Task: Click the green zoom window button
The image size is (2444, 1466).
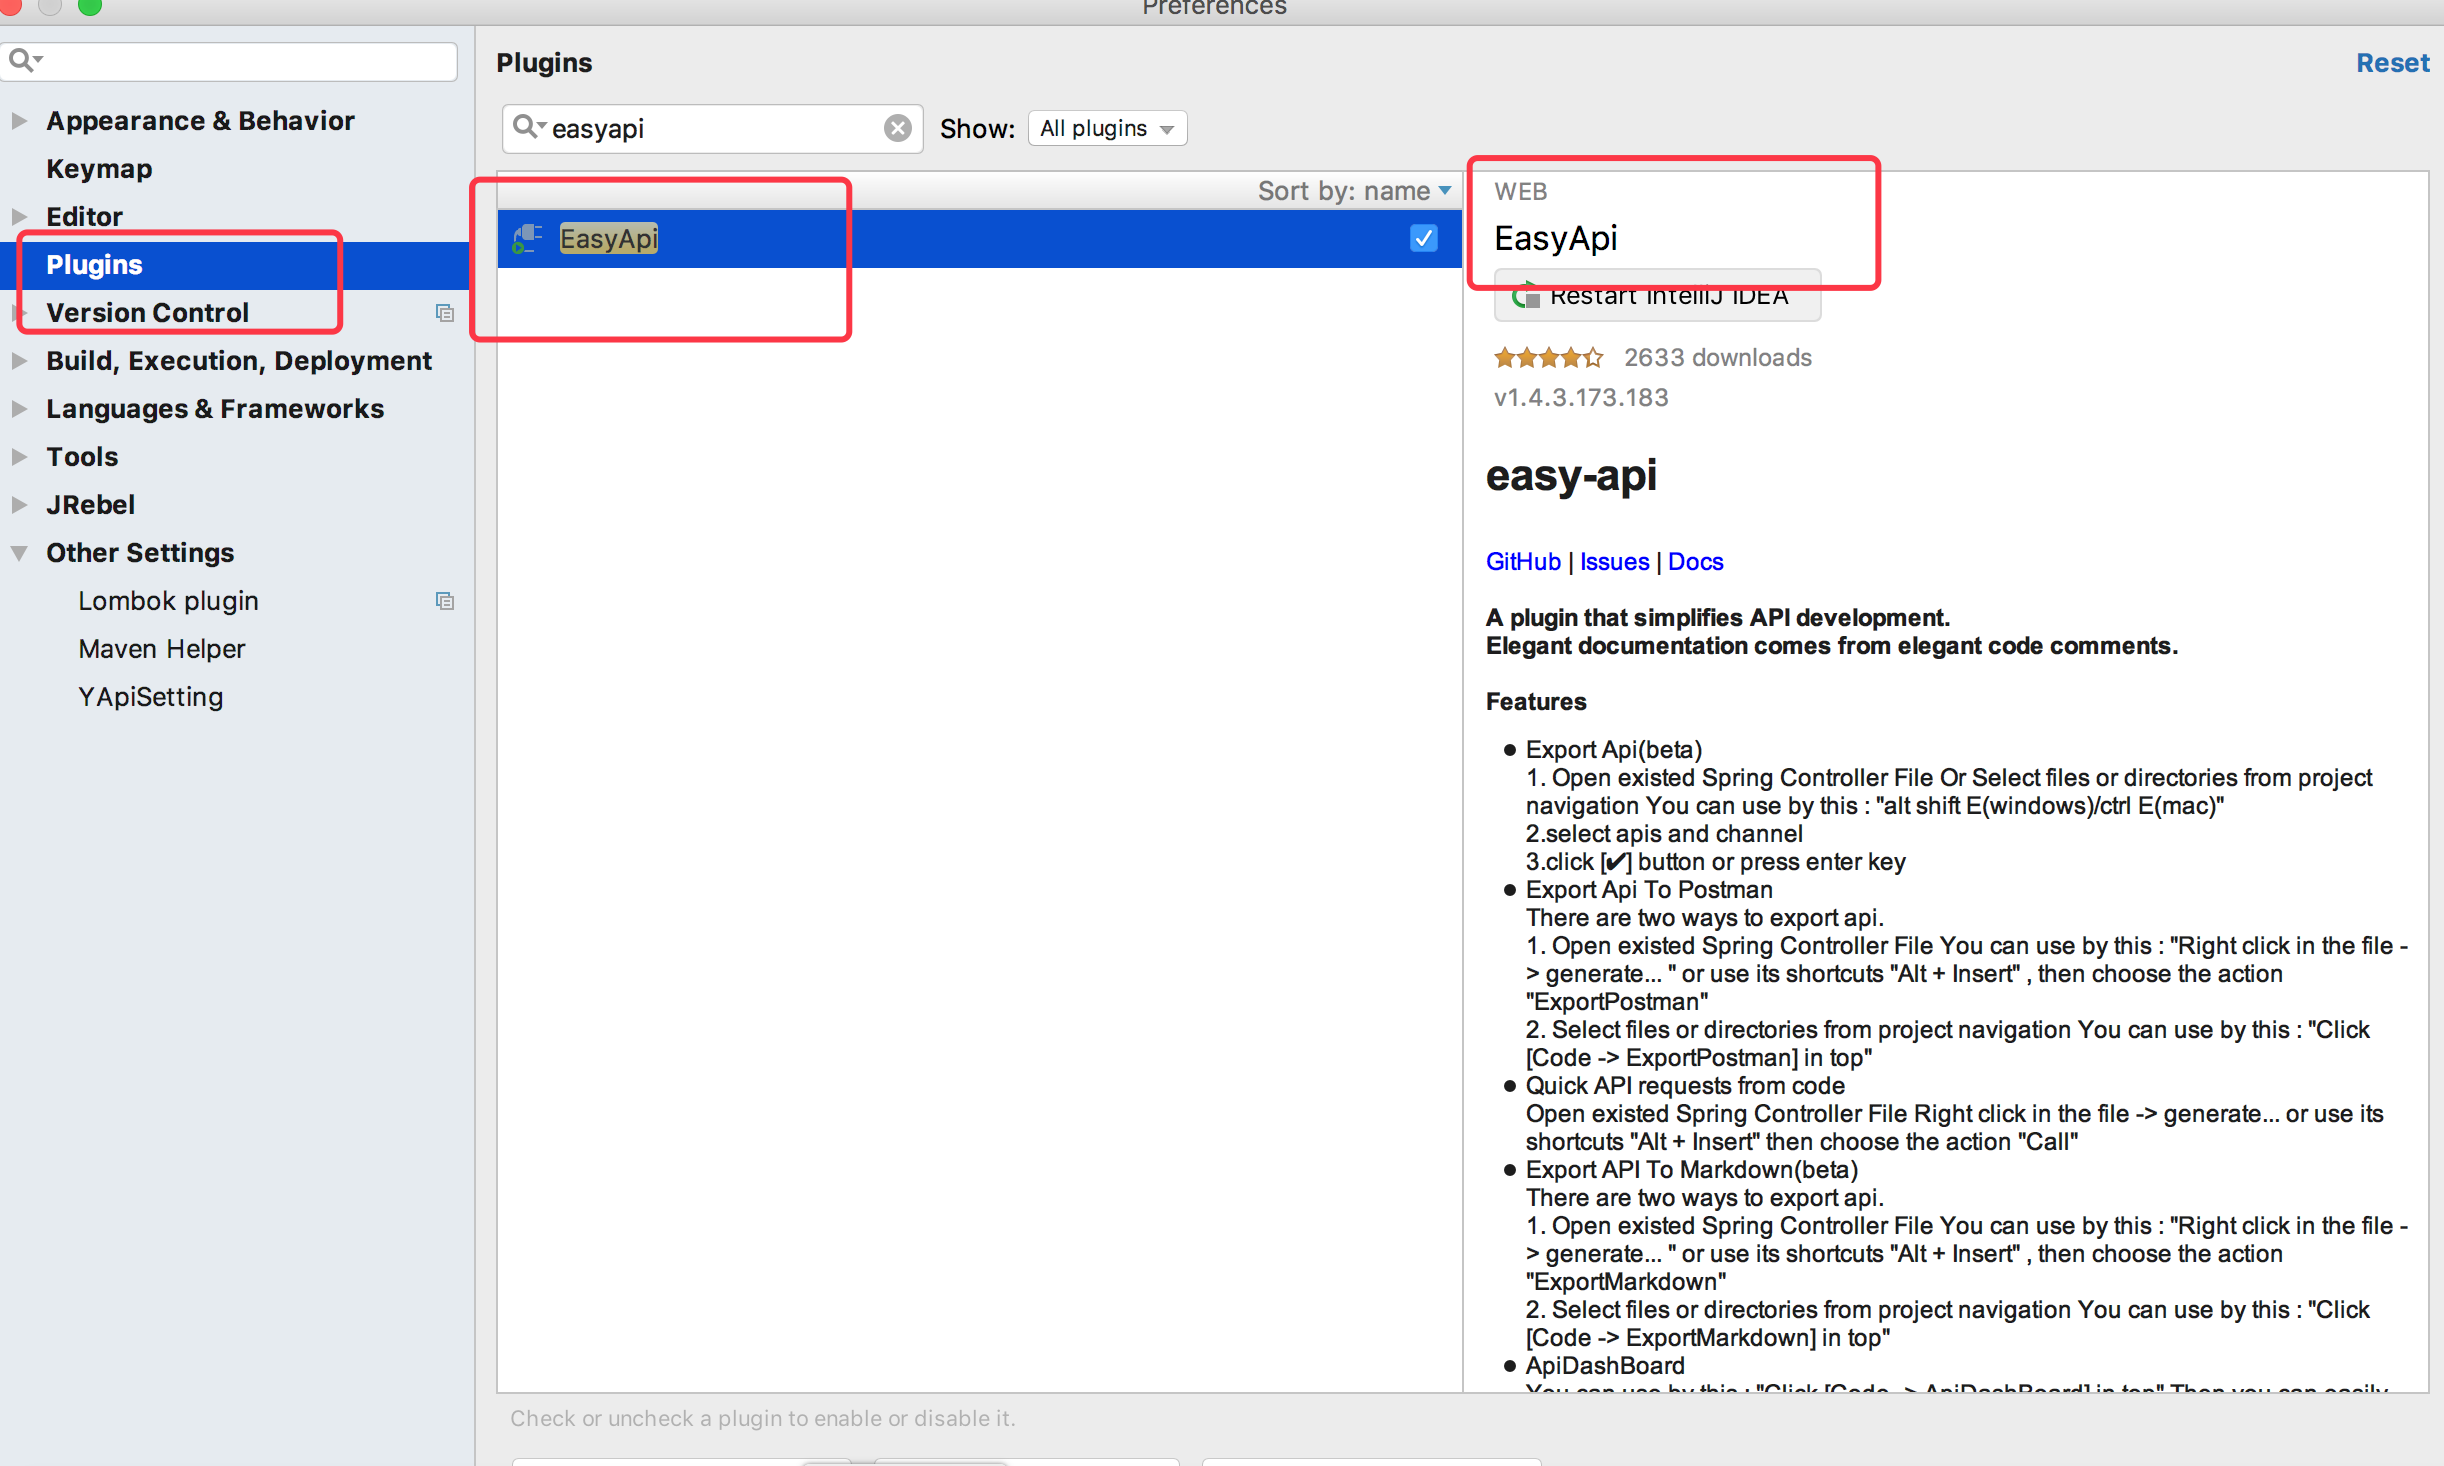Action: [89, 6]
